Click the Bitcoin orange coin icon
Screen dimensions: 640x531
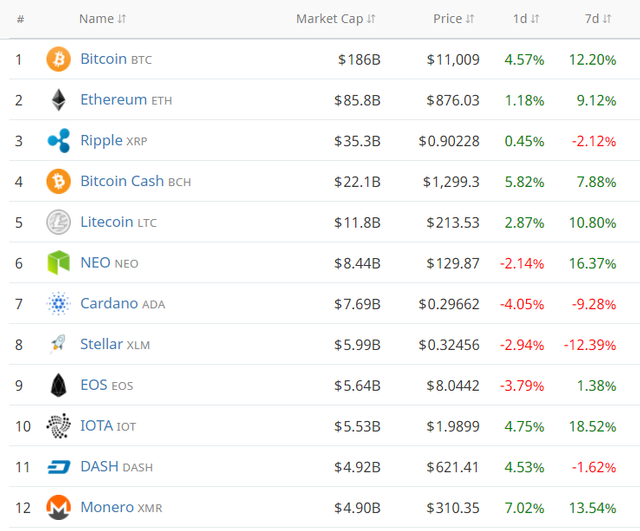(x=59, y=59)
